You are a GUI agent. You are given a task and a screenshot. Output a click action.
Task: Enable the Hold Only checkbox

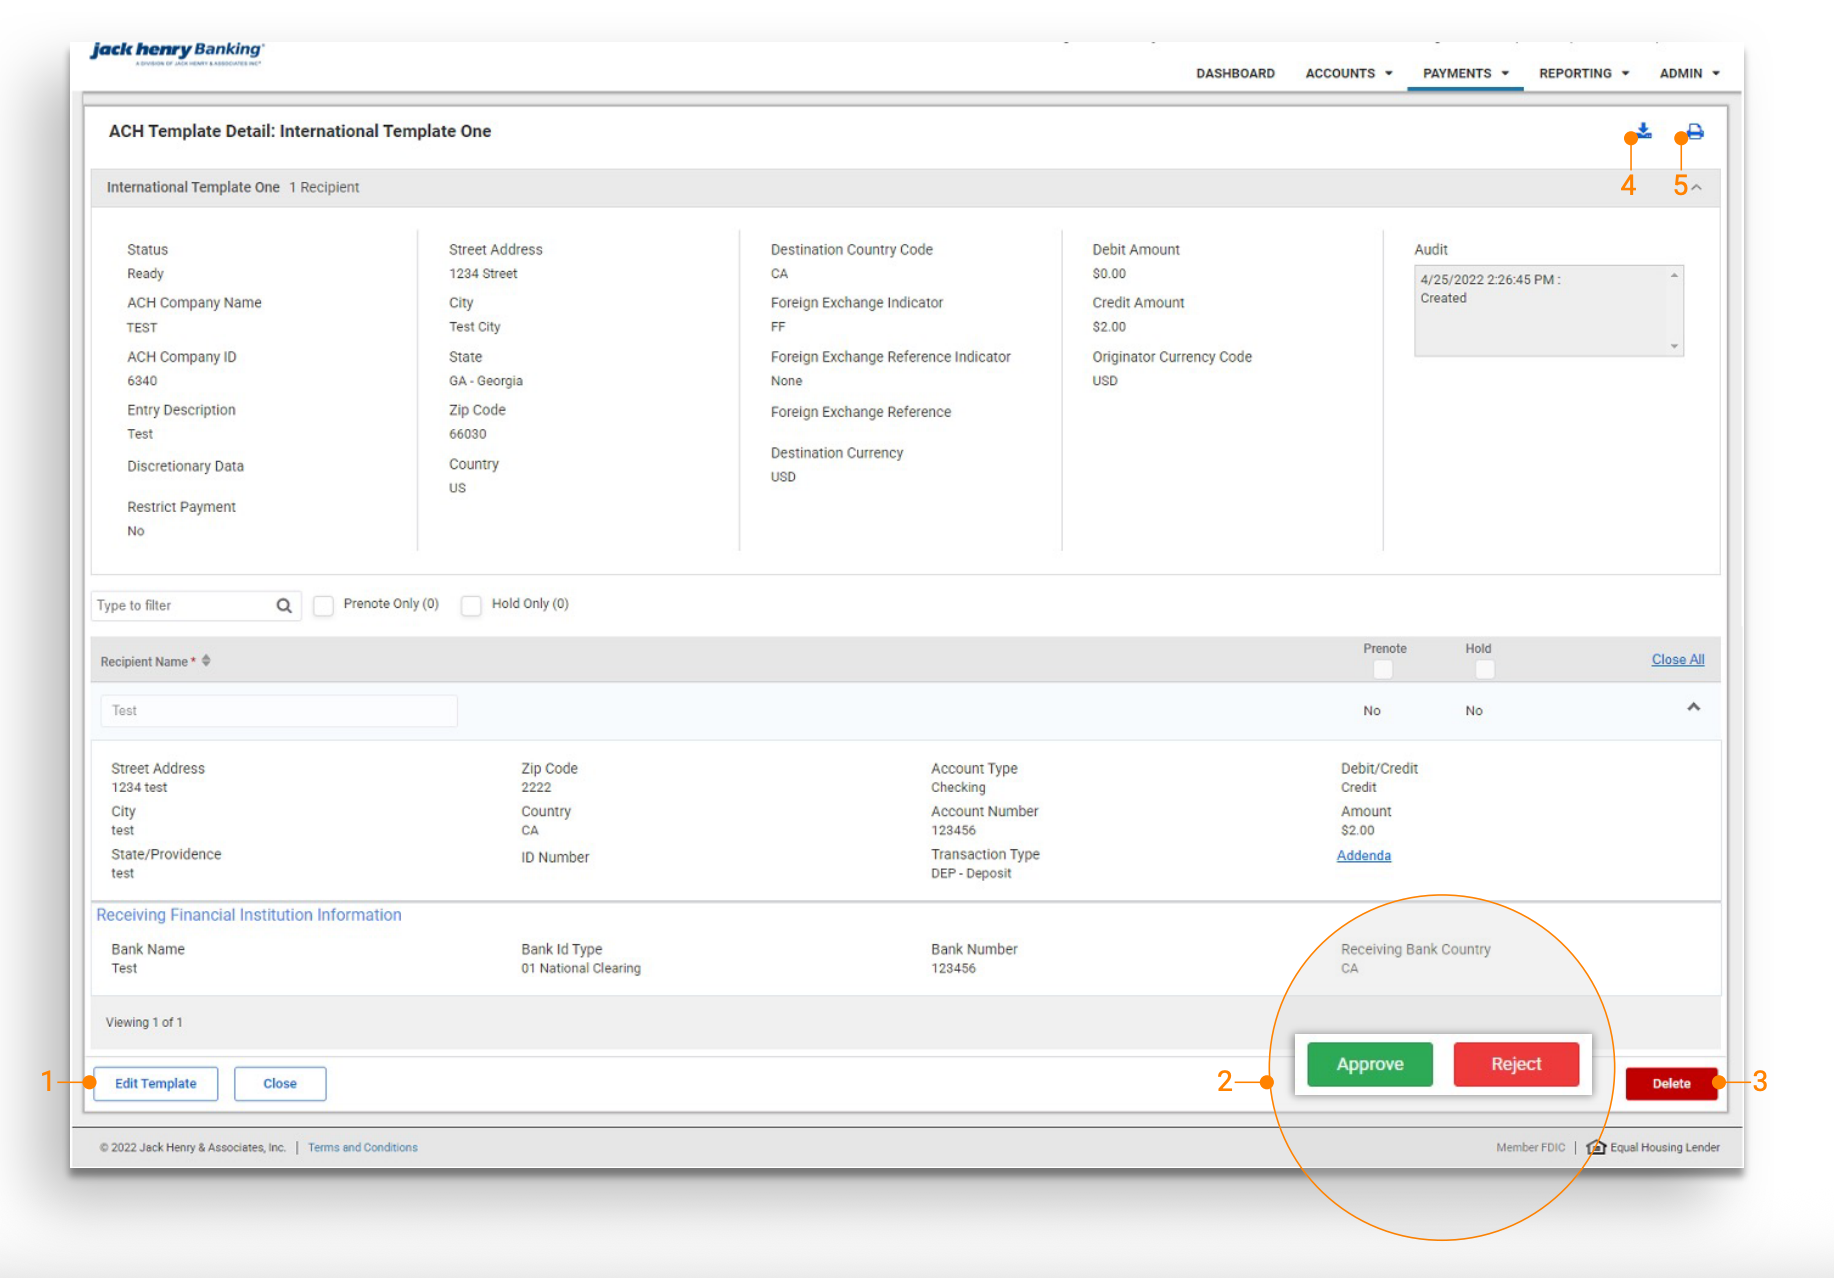click(x=471, y=606)
